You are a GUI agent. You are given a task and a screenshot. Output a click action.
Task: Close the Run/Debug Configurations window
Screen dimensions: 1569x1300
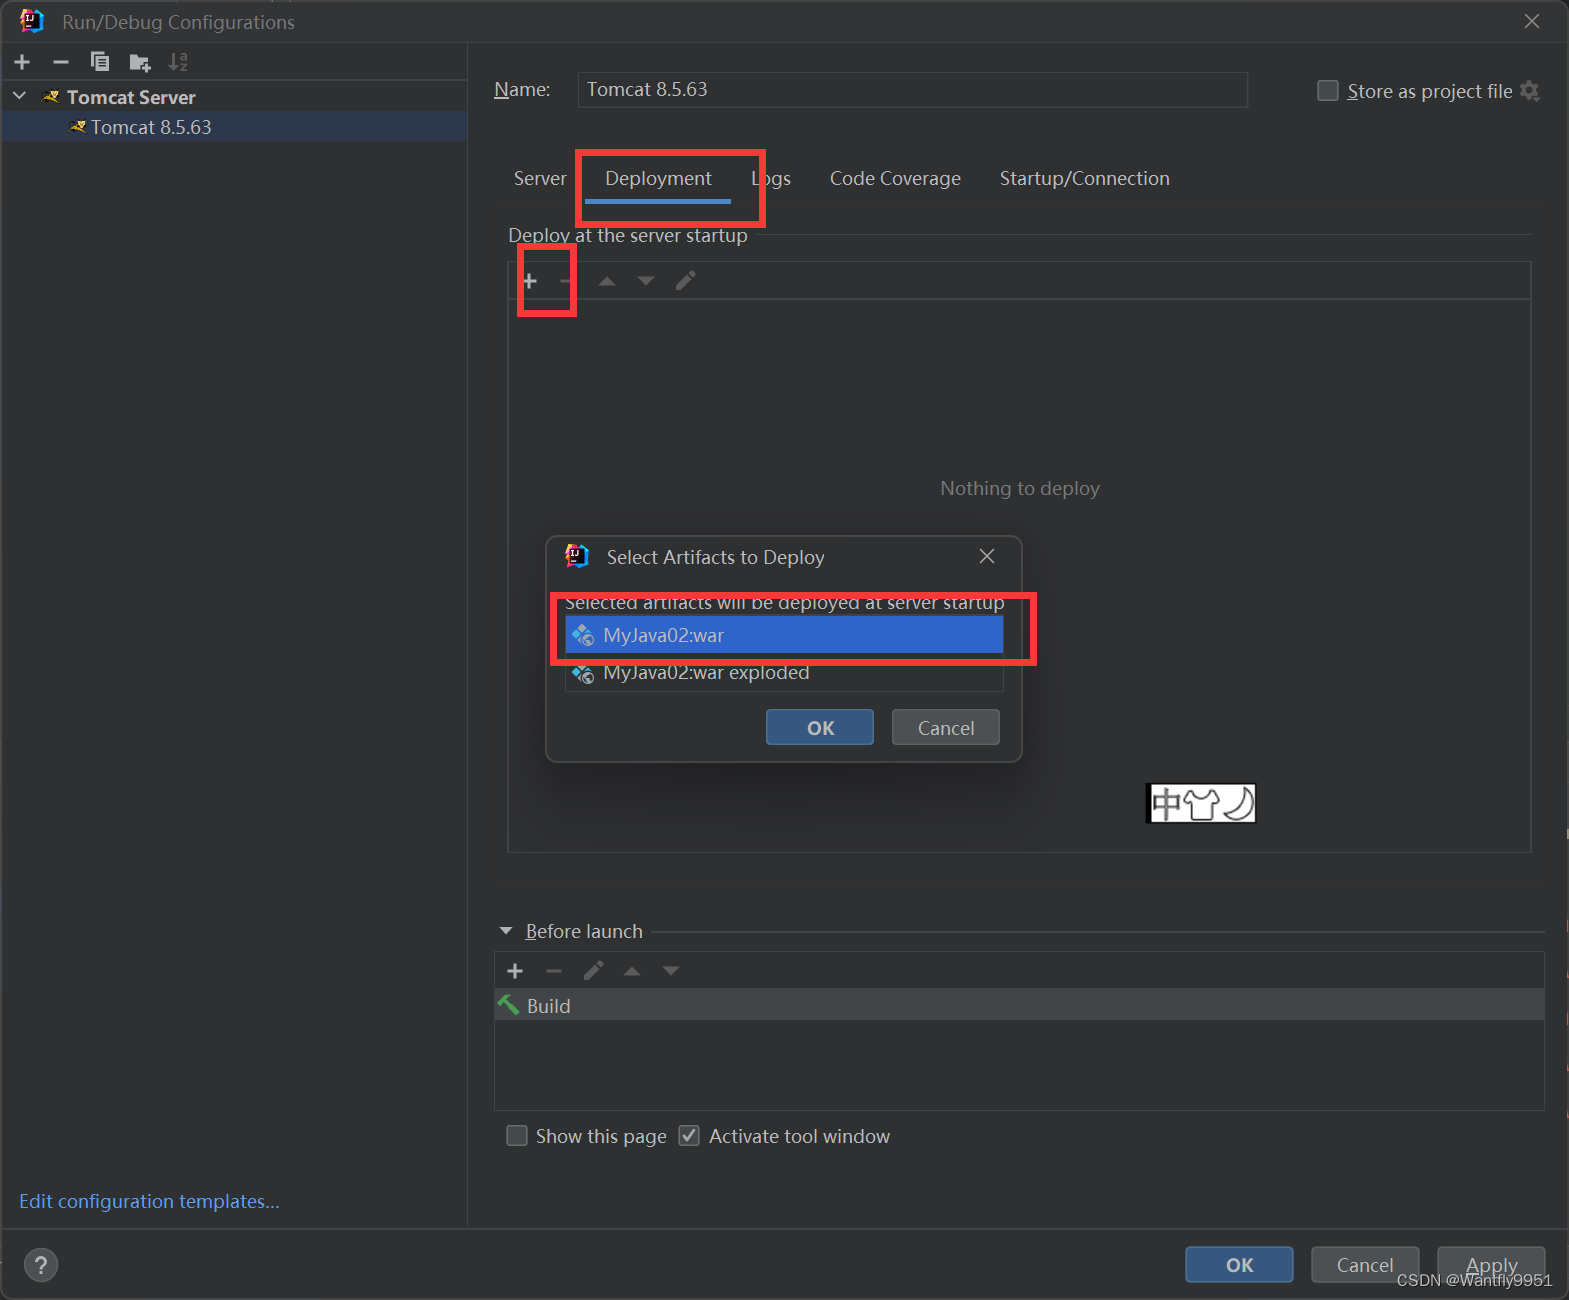click(x=1531, y=21)
